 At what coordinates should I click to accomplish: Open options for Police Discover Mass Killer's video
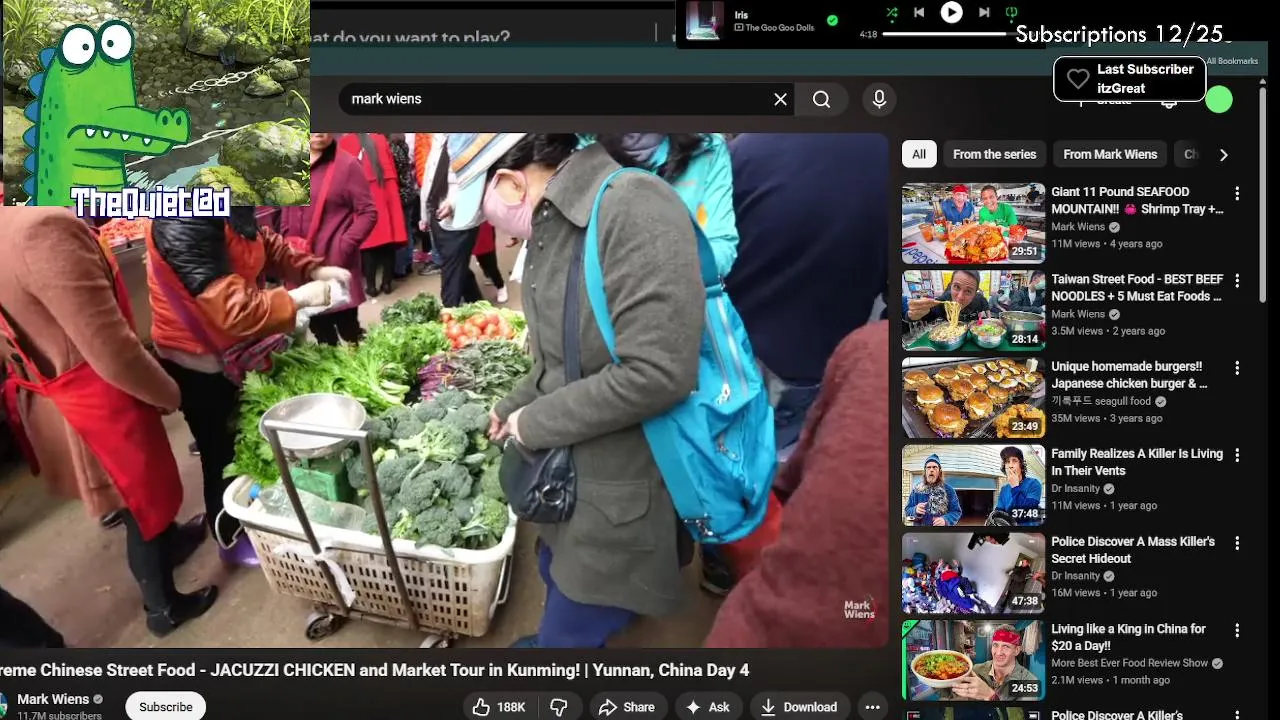[1237, 543]
